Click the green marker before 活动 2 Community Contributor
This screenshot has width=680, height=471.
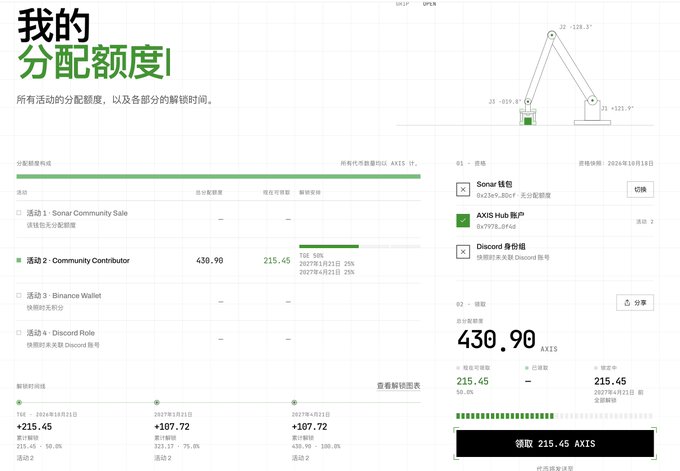19,260
